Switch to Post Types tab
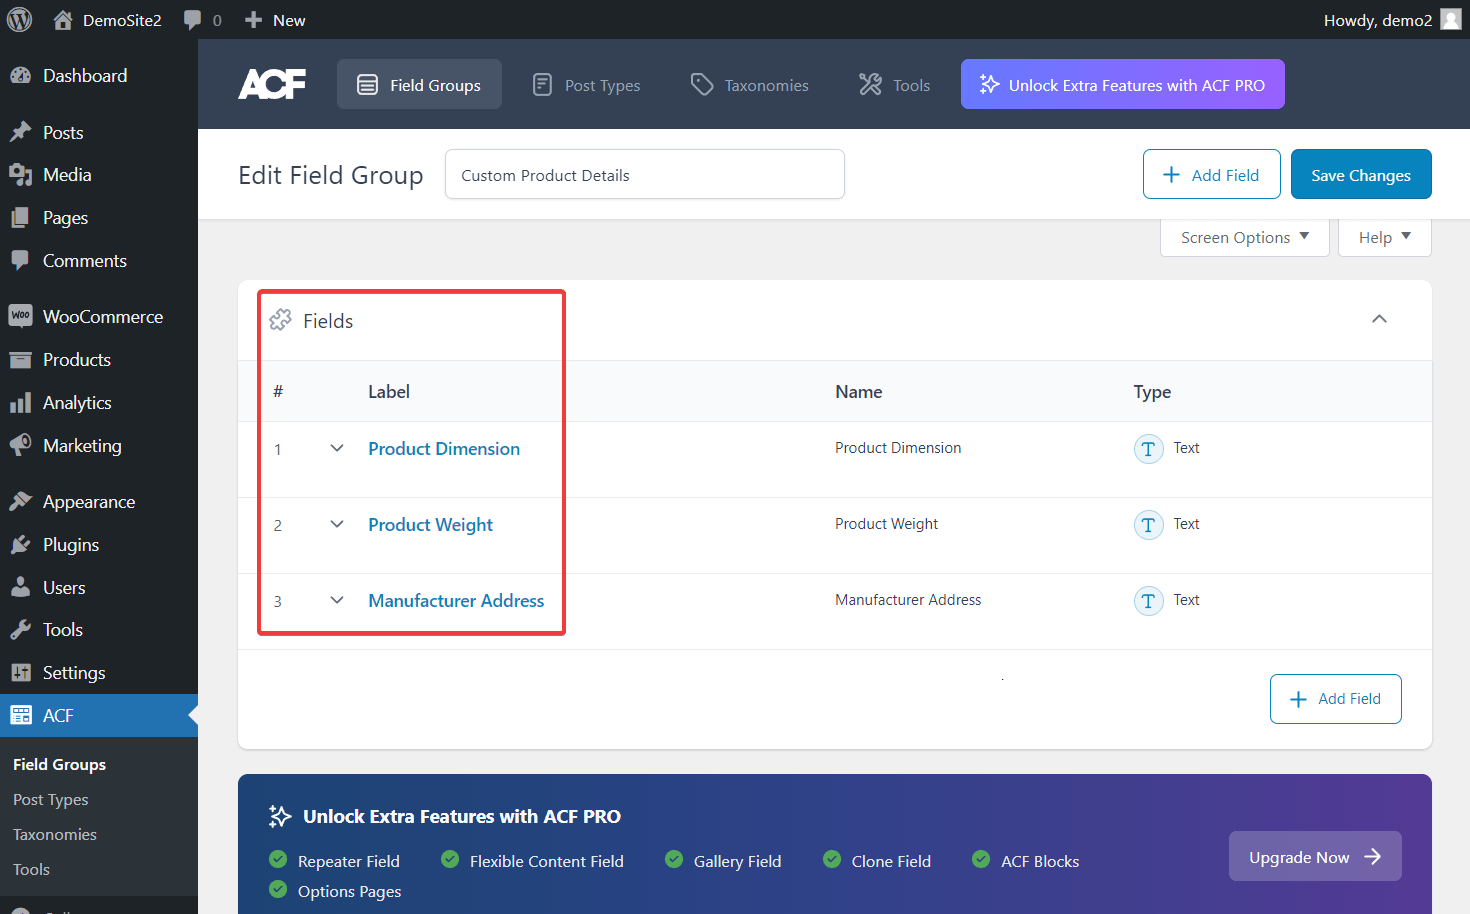The height and width of the screenshot is (914, 1470). click(586, 84)
